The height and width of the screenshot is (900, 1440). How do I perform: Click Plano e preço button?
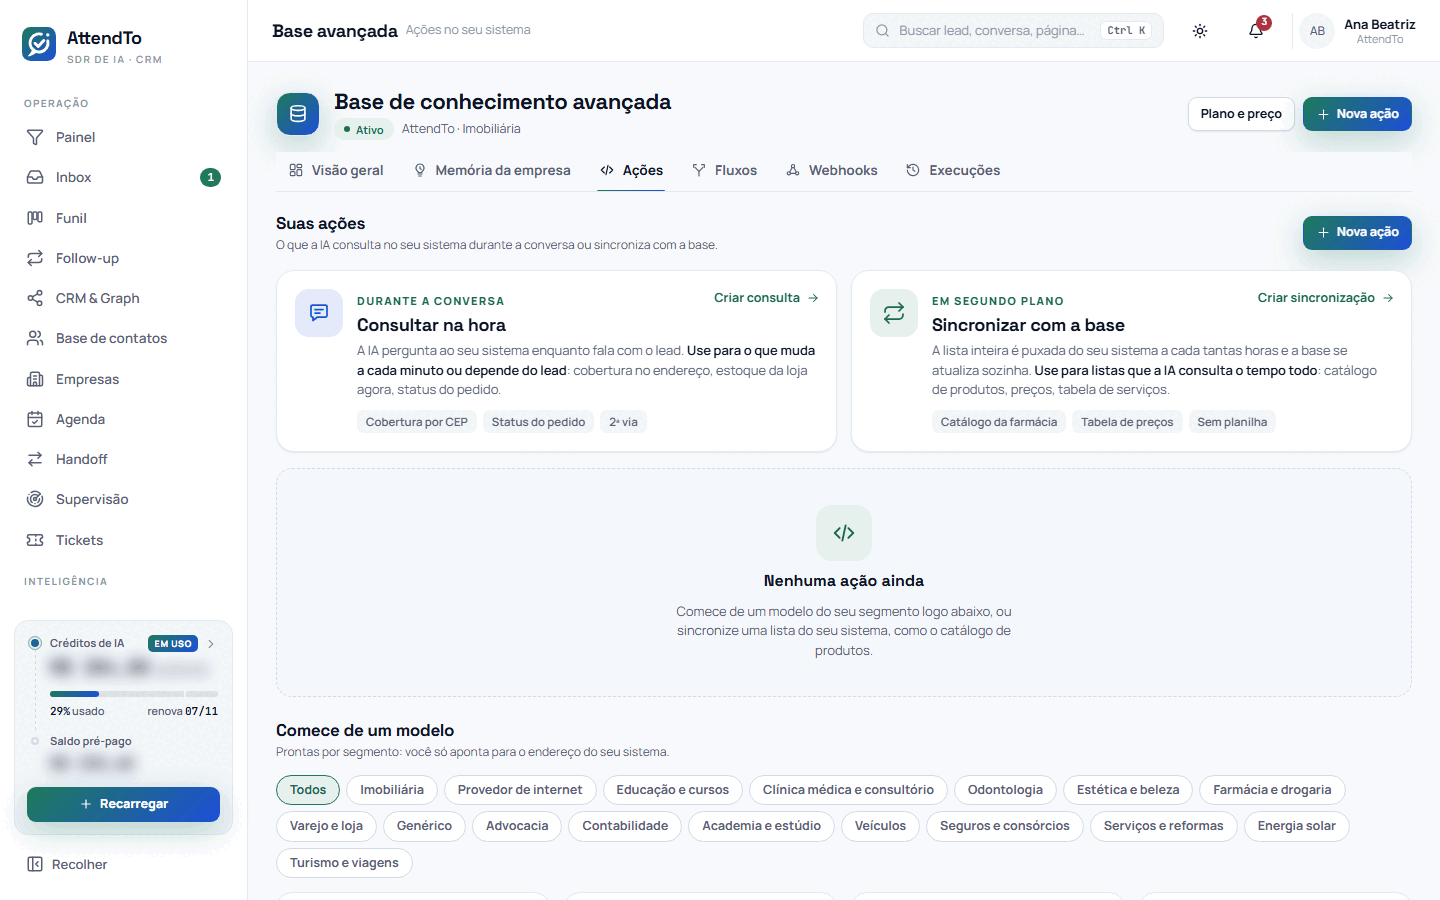(x=1241, y=114)
